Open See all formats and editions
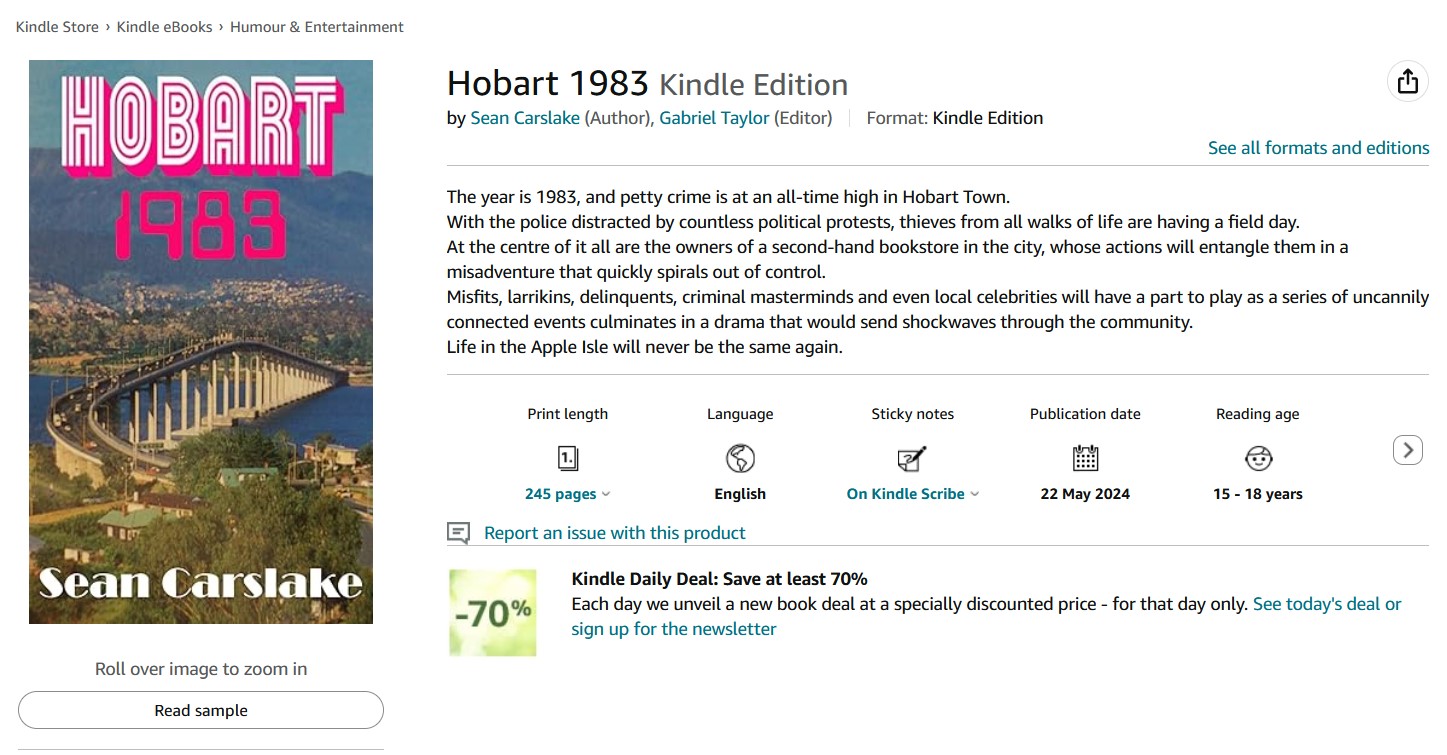 1318,147
